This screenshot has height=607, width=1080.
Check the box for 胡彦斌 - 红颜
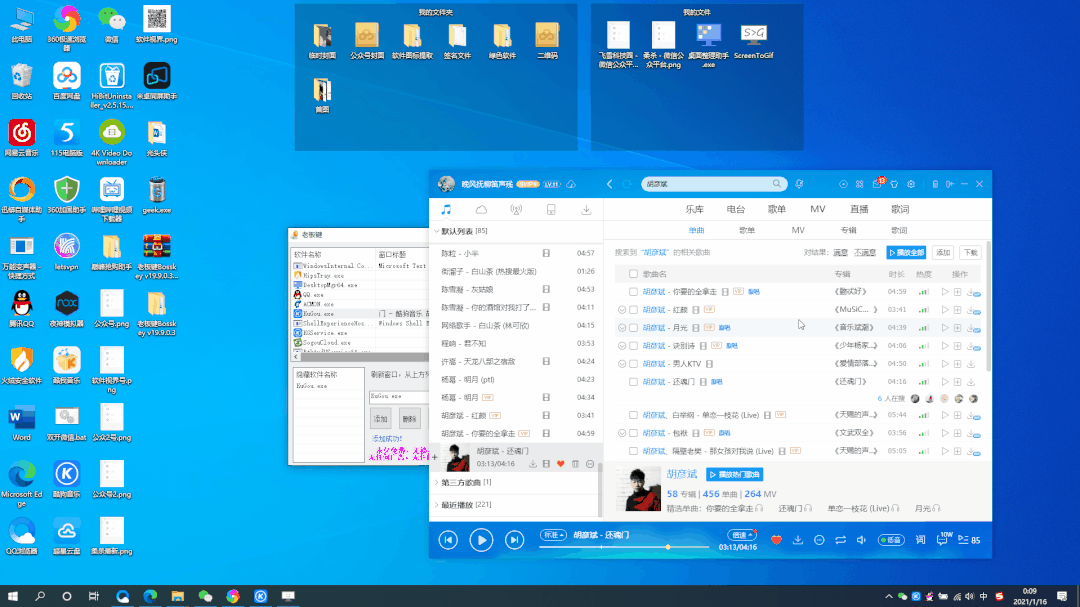(633, 310)
